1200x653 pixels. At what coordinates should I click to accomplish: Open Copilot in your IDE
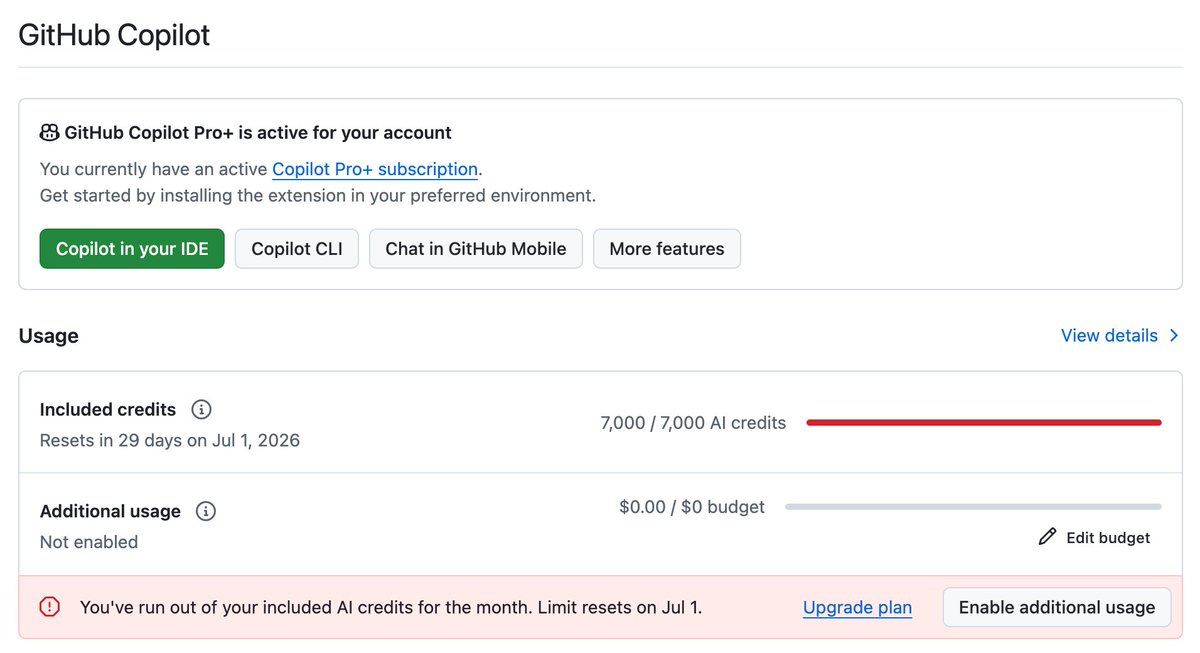[132, 249]
